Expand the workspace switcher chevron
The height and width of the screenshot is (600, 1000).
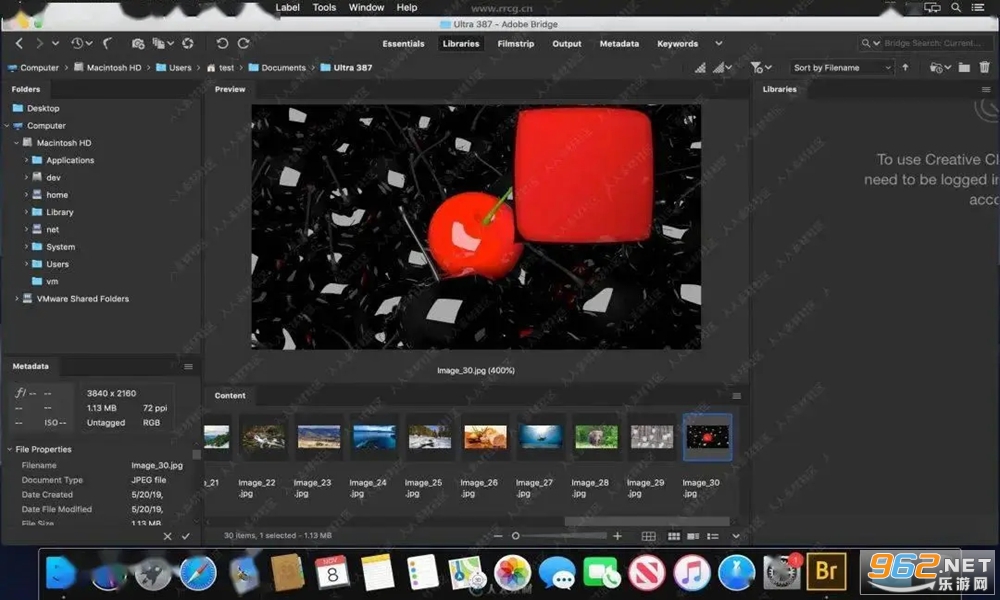click(x=719, y=43)
